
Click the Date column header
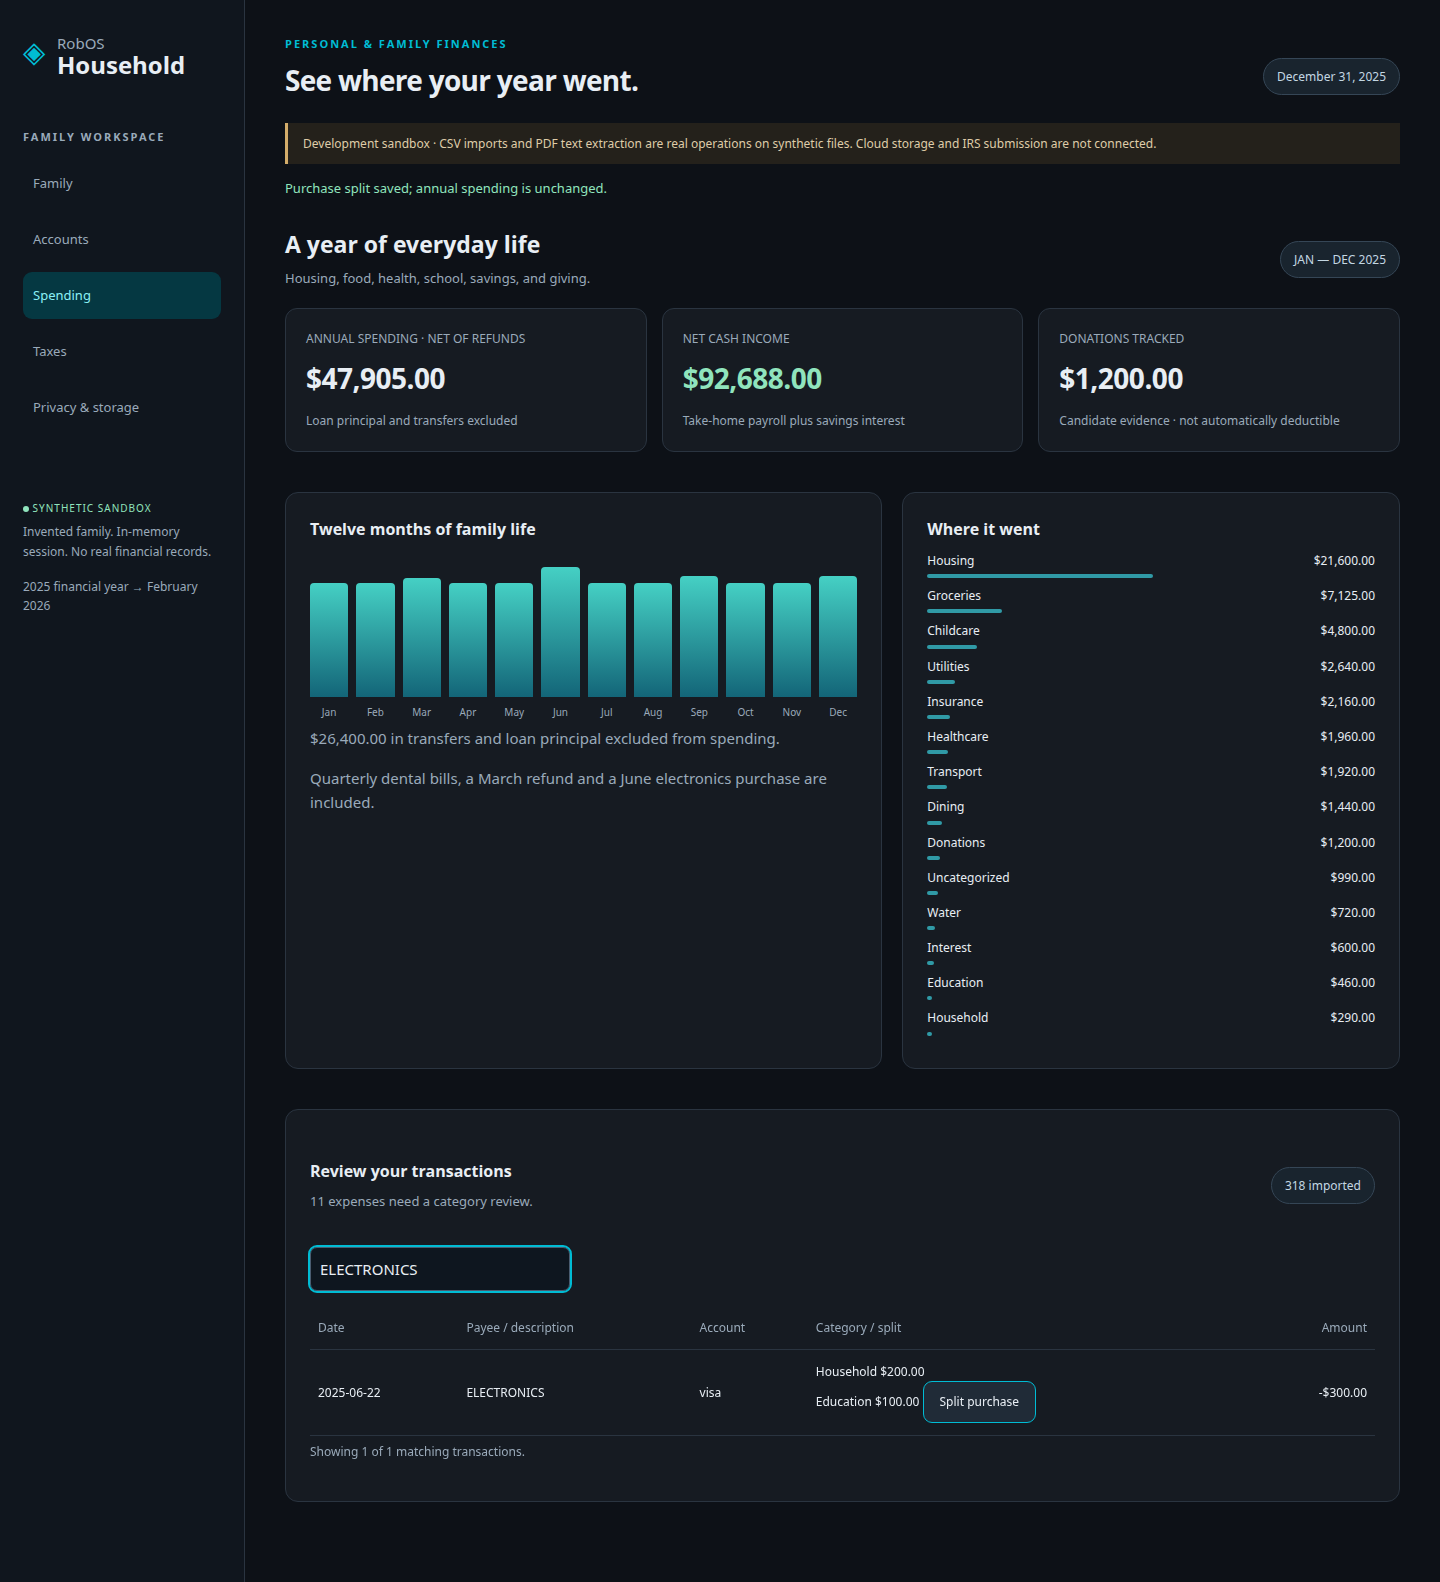pos(331,1328)
